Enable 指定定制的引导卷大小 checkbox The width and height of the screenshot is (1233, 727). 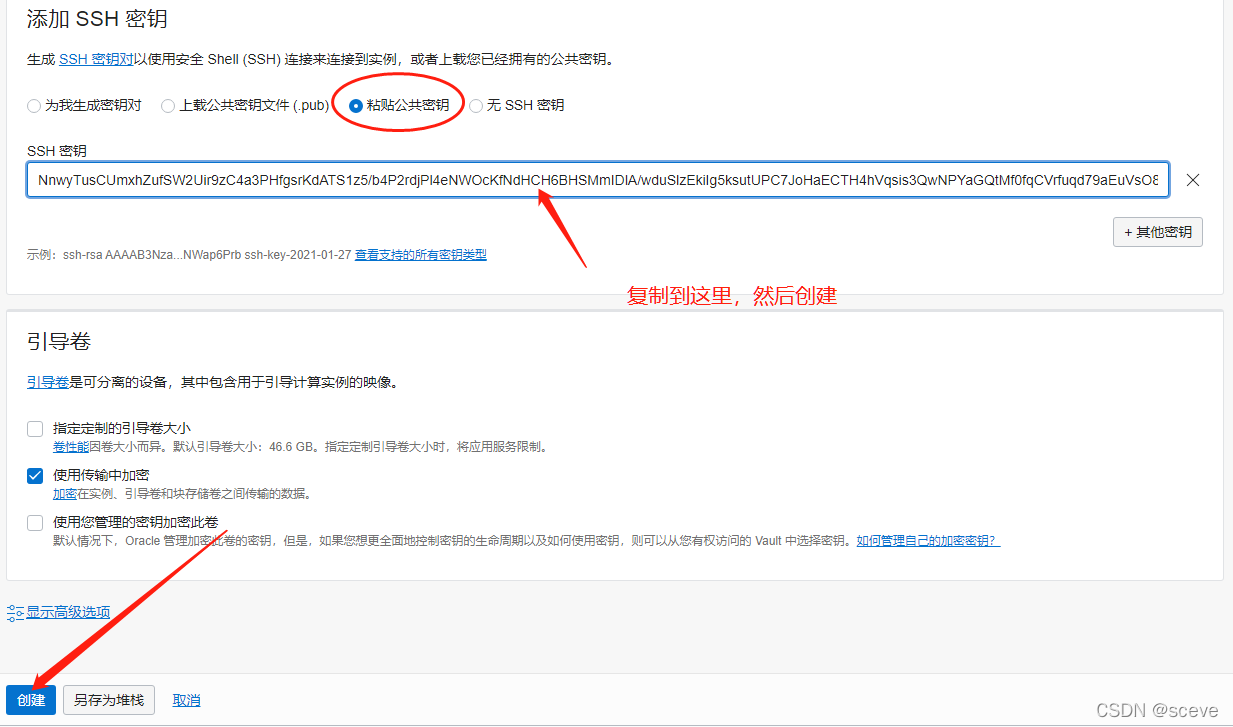click(x=35, y=429)
